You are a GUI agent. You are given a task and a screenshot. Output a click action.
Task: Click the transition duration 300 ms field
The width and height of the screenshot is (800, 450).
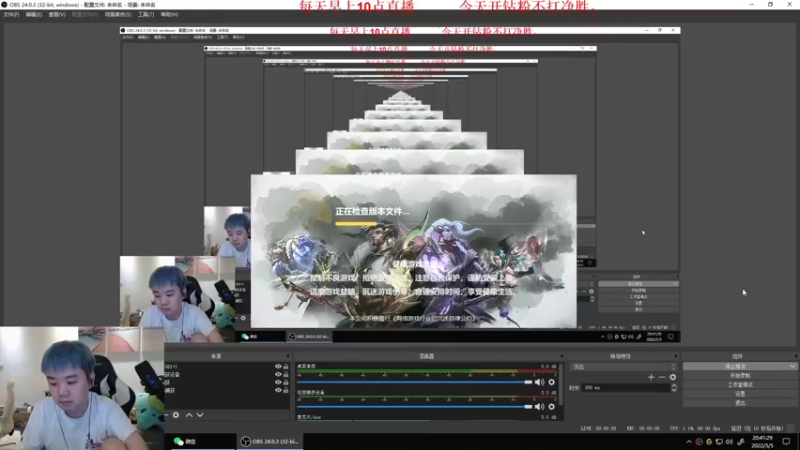click(x=626, y=388)
